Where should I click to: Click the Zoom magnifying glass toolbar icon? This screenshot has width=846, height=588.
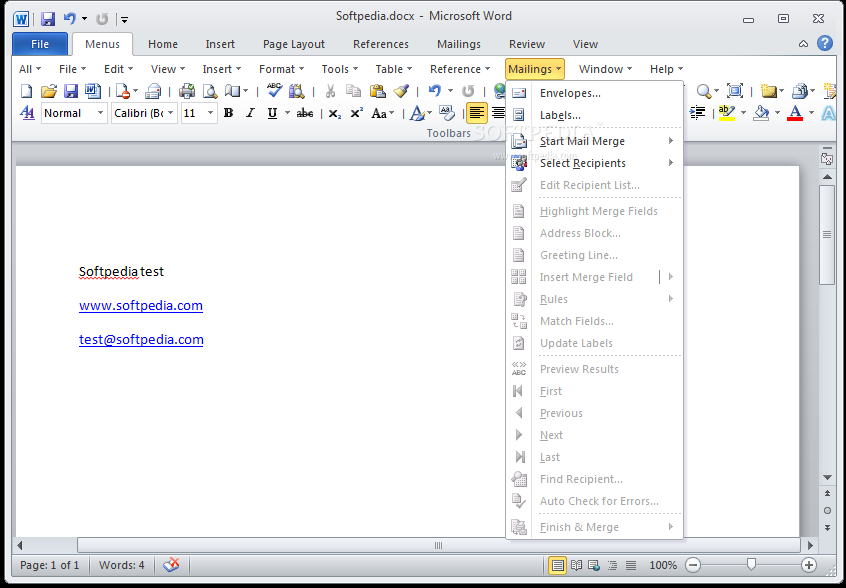pyautogui.click(x=704, y=91)
